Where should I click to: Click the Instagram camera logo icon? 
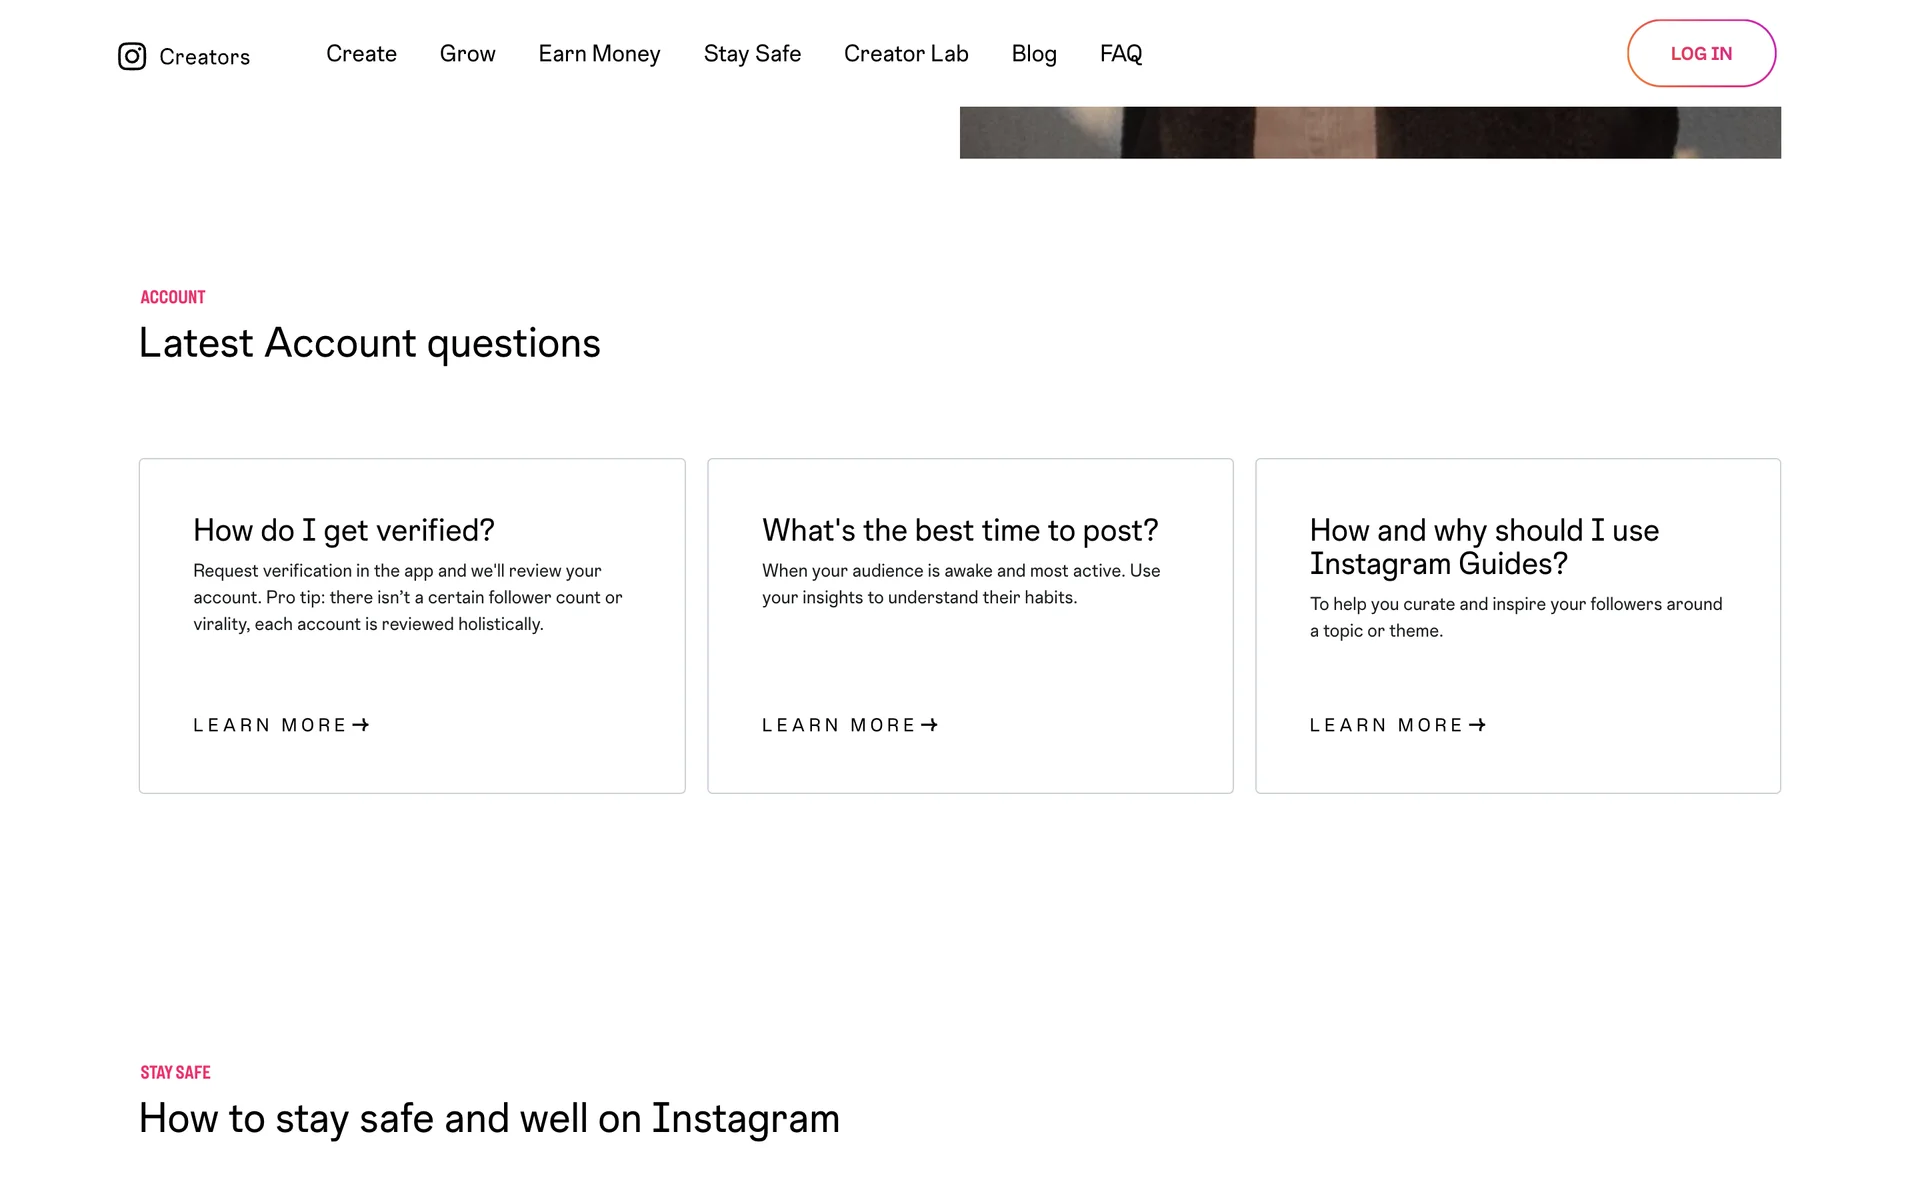(x=132, y=56)
